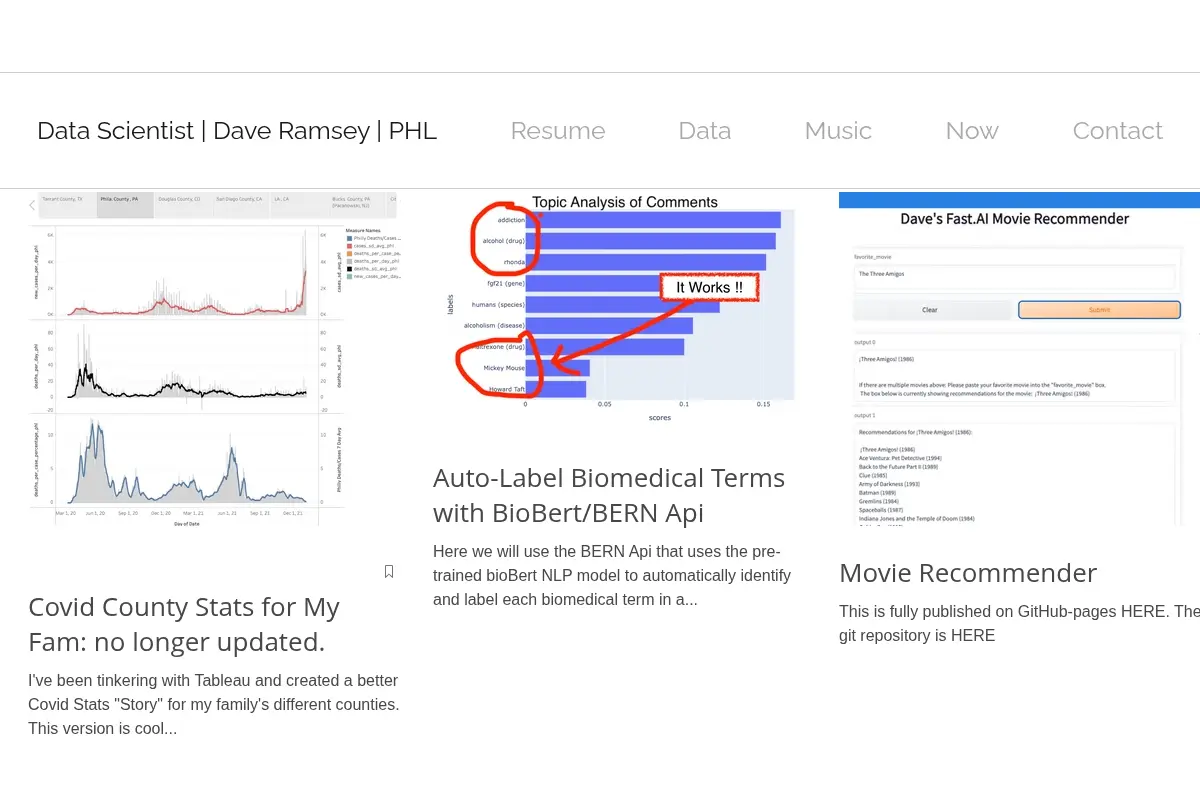Open the Covid County Stats for My Fam post title
The image size is (1200, 800).
(x=184, y=624)
